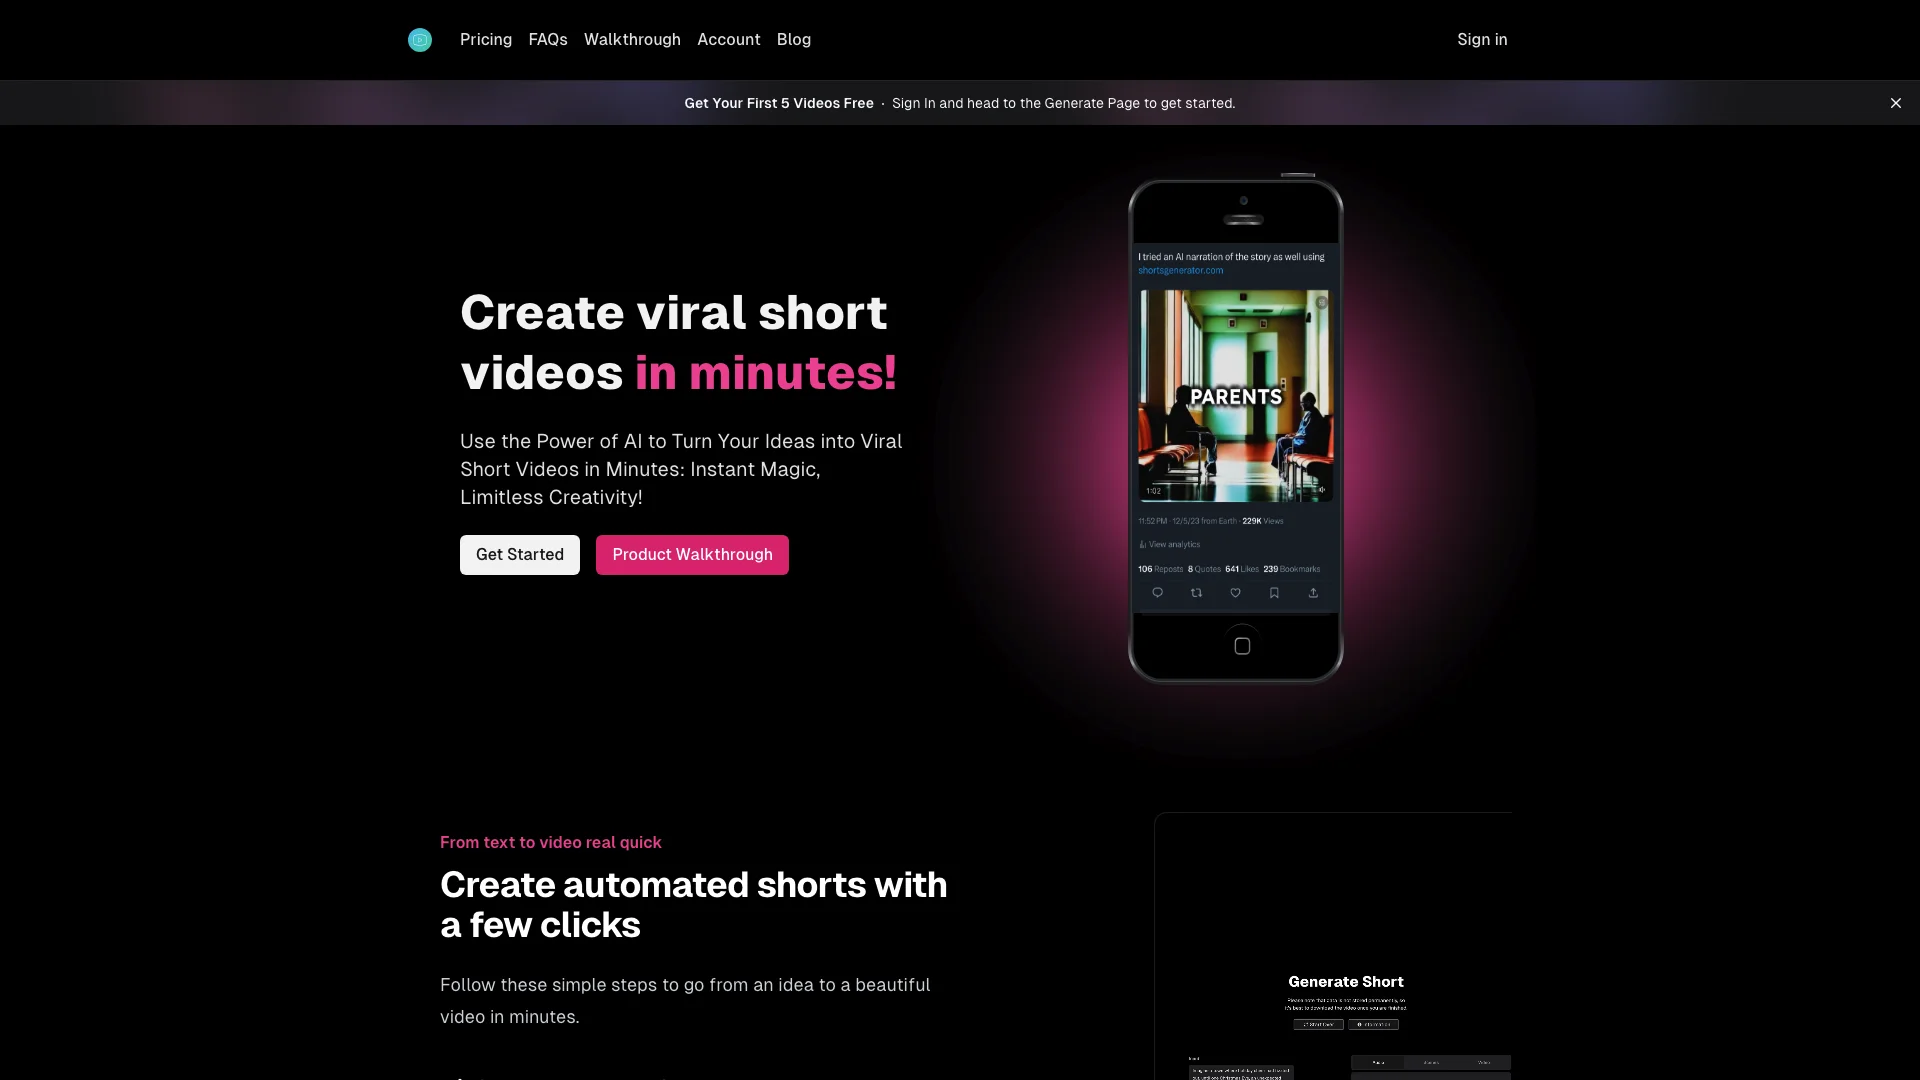The width and height of the screenshot is (1920, 1080).
Task: Select the Blog navigation tab
Action: 793,40
